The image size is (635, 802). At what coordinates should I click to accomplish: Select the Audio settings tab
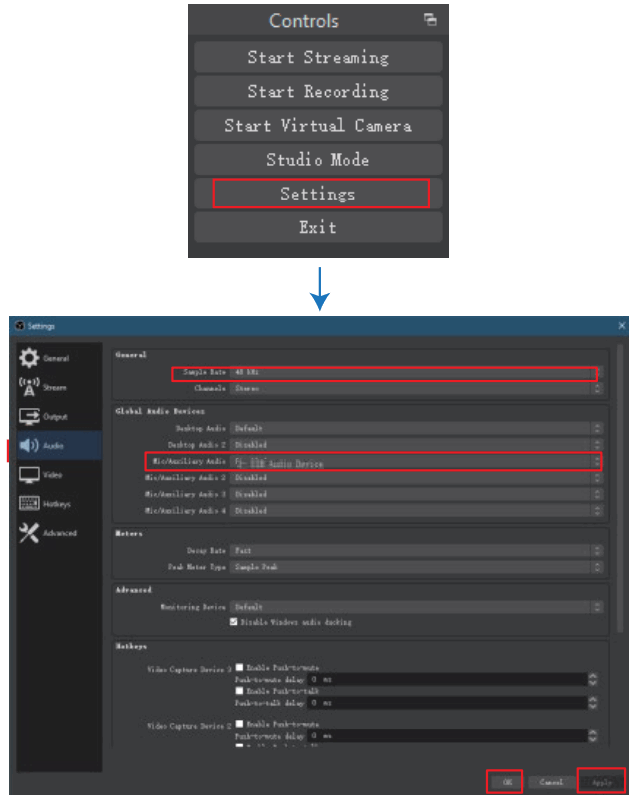coord(58,445)
